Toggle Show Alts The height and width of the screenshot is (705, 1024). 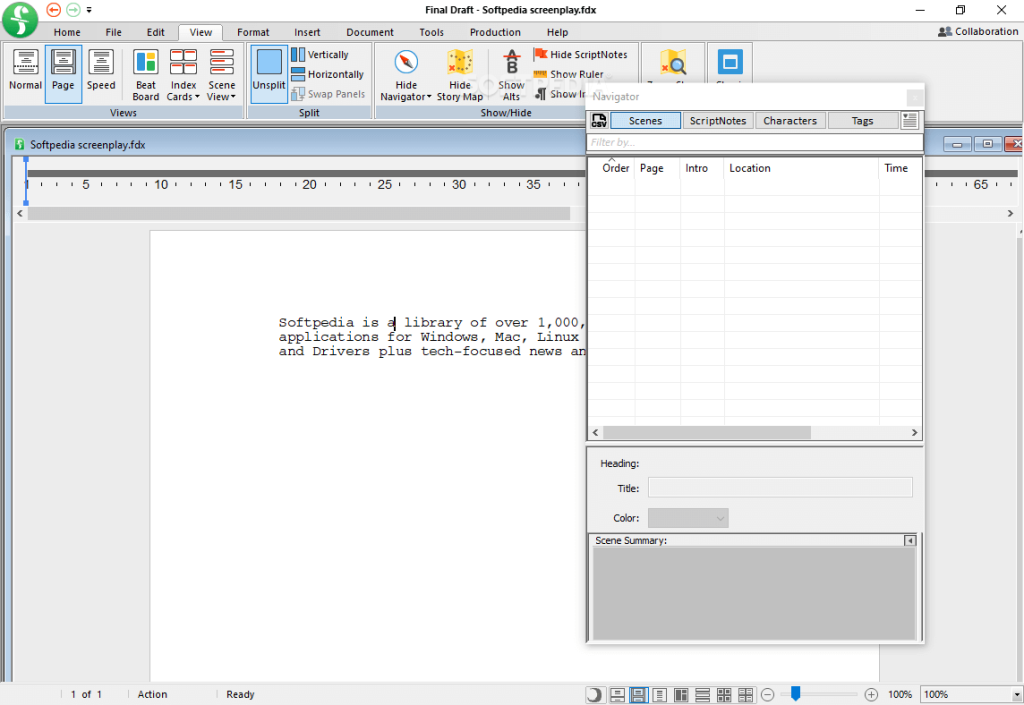511,75
